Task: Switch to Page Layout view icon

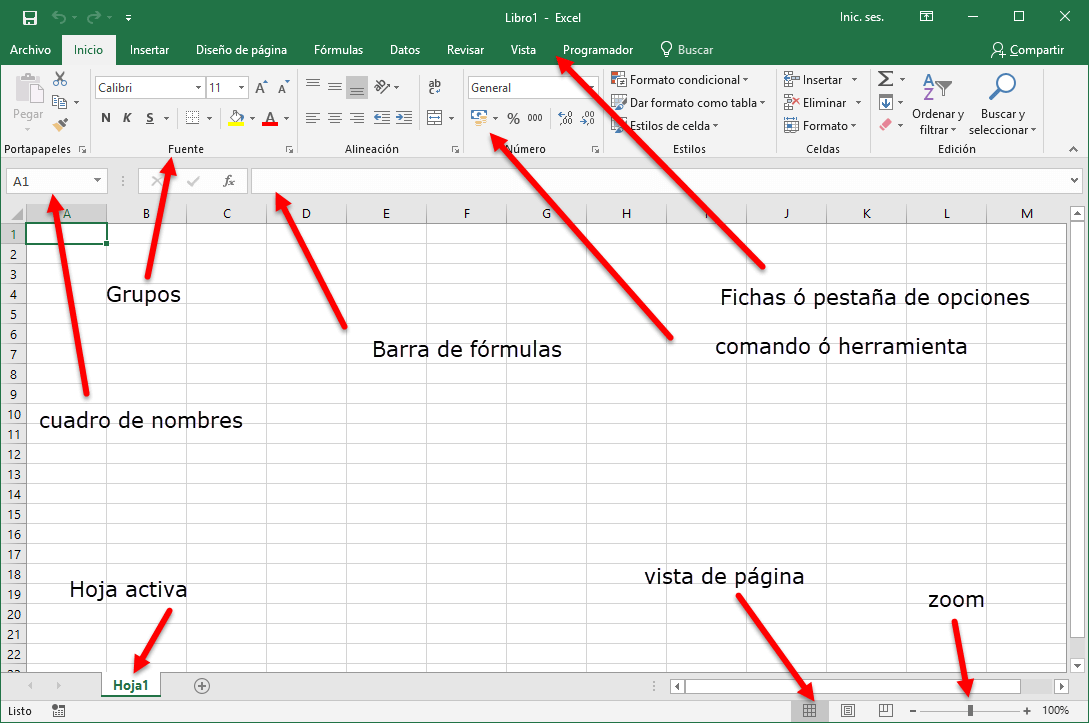Action: (848, 710)
